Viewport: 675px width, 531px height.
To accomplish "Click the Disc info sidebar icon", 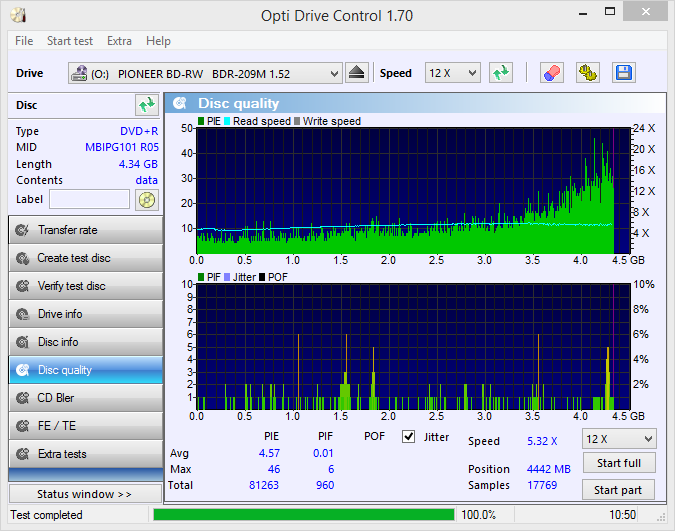I will 22,342.
